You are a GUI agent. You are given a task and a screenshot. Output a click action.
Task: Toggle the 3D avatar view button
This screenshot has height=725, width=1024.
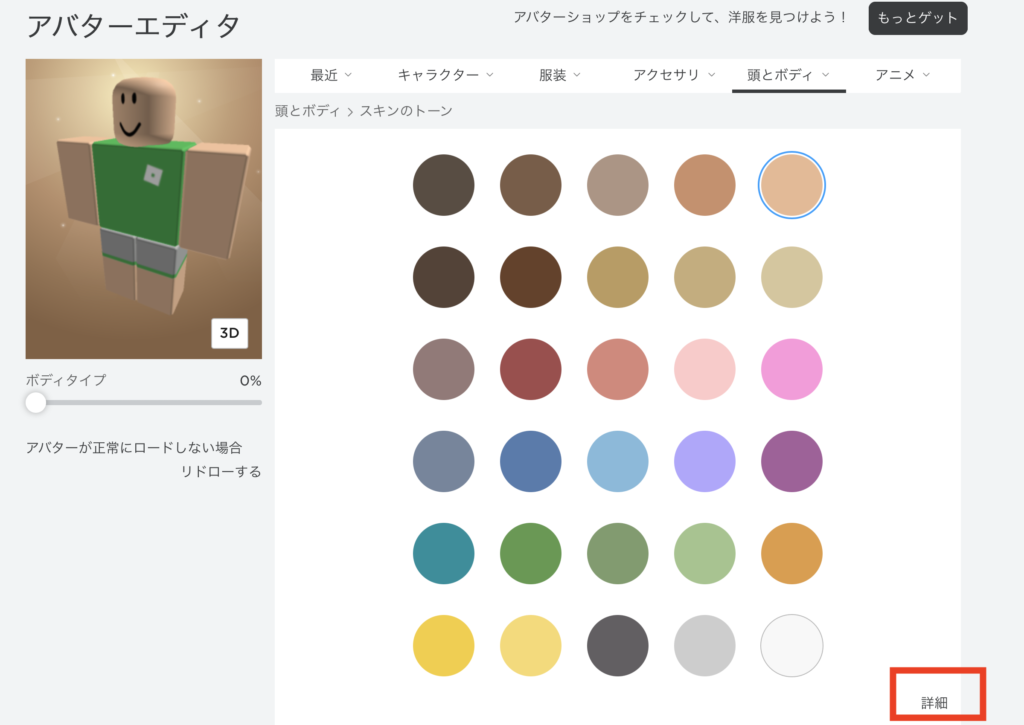[x=229, y=333]
